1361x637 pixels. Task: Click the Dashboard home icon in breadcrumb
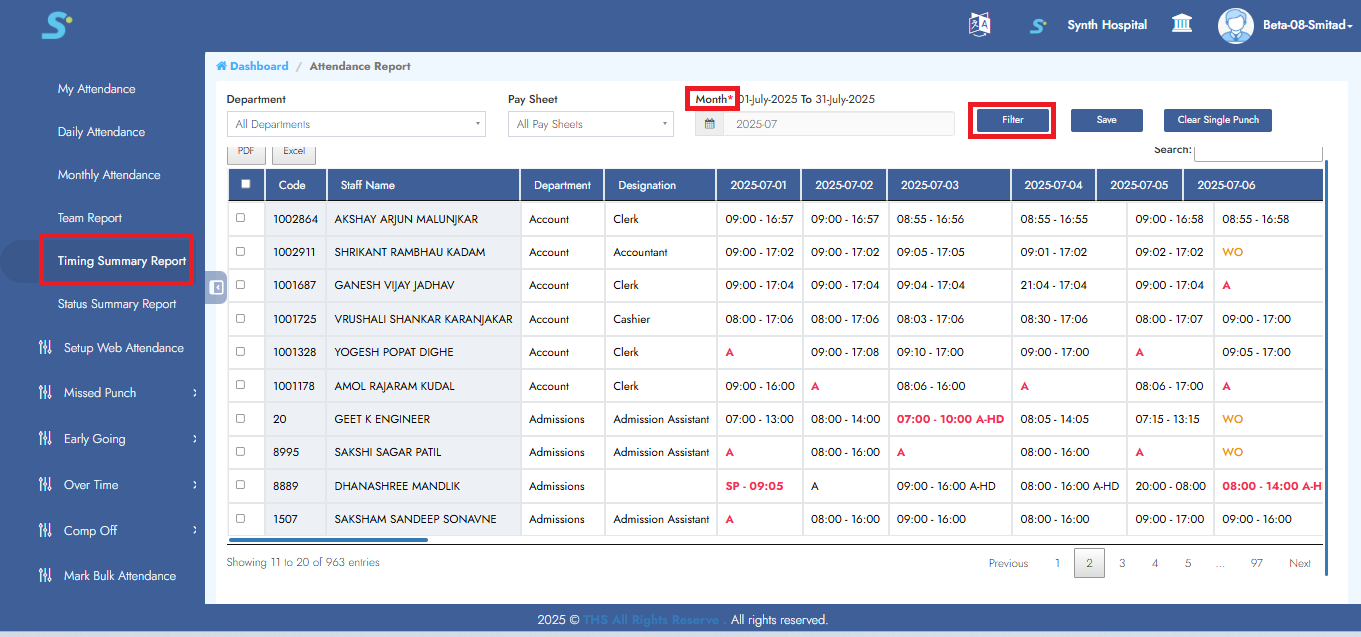pyautogui.click(x=221, y=66)
